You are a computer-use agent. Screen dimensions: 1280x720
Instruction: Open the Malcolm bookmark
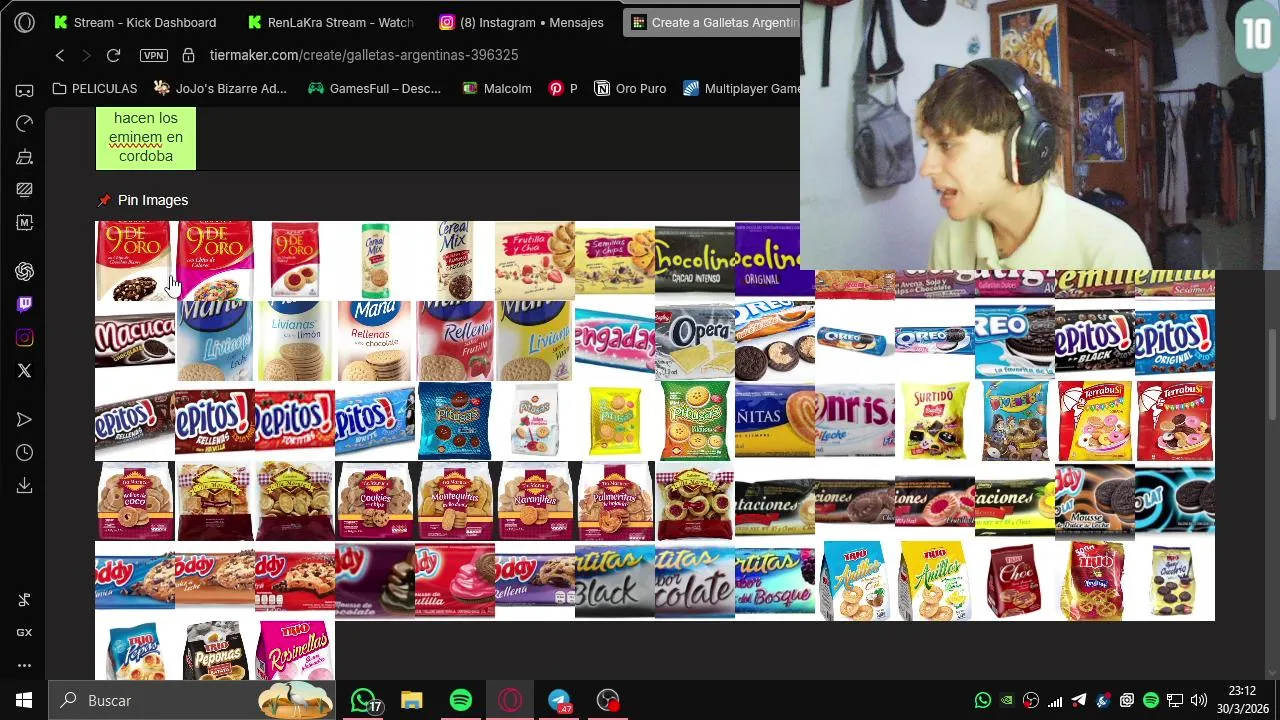[x=497, y=88]
